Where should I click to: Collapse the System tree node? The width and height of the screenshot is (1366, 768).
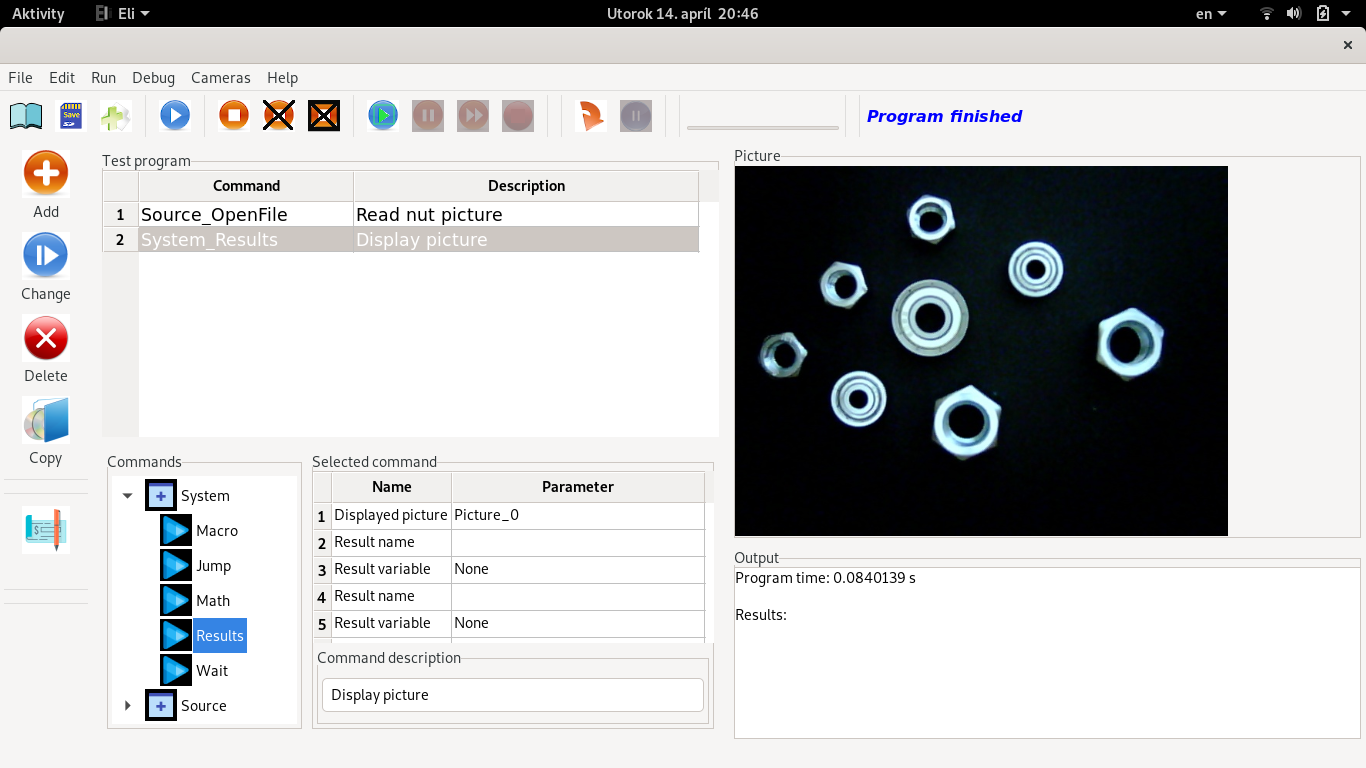(x=128, y=496)
